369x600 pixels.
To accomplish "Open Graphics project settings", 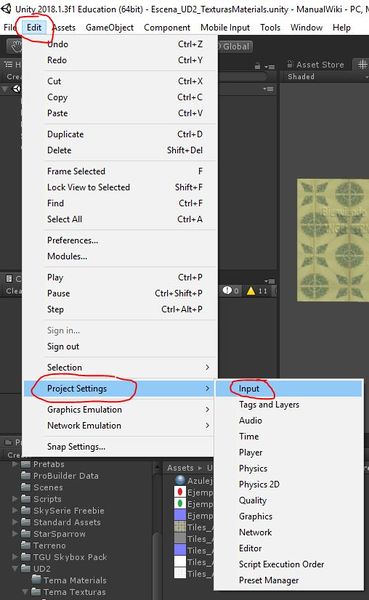I will 289,517.
